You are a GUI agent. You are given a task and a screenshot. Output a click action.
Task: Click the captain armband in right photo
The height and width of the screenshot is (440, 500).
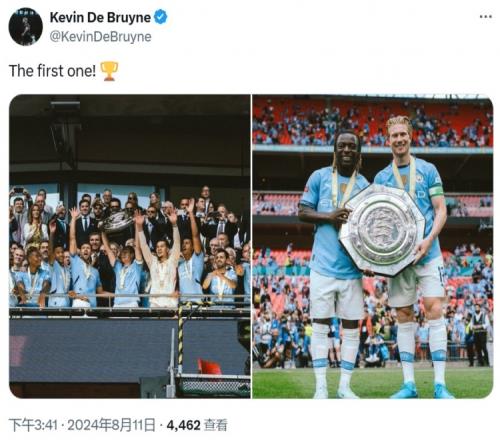[x=436, y=191]
